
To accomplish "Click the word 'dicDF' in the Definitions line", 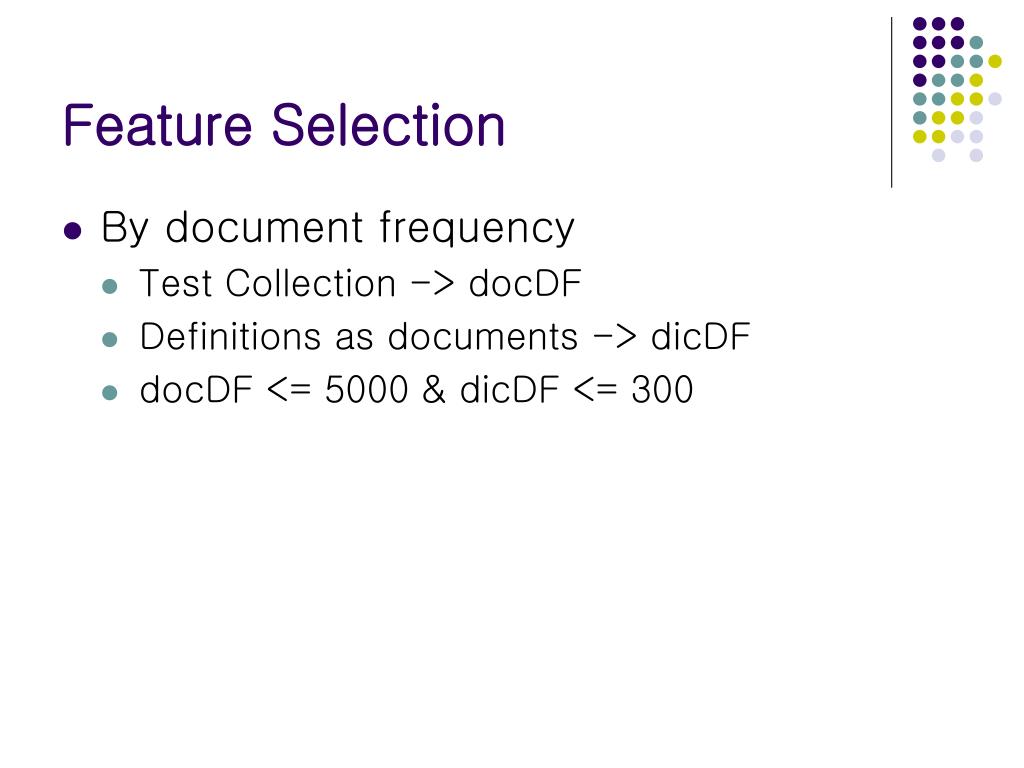I will 700,336.
